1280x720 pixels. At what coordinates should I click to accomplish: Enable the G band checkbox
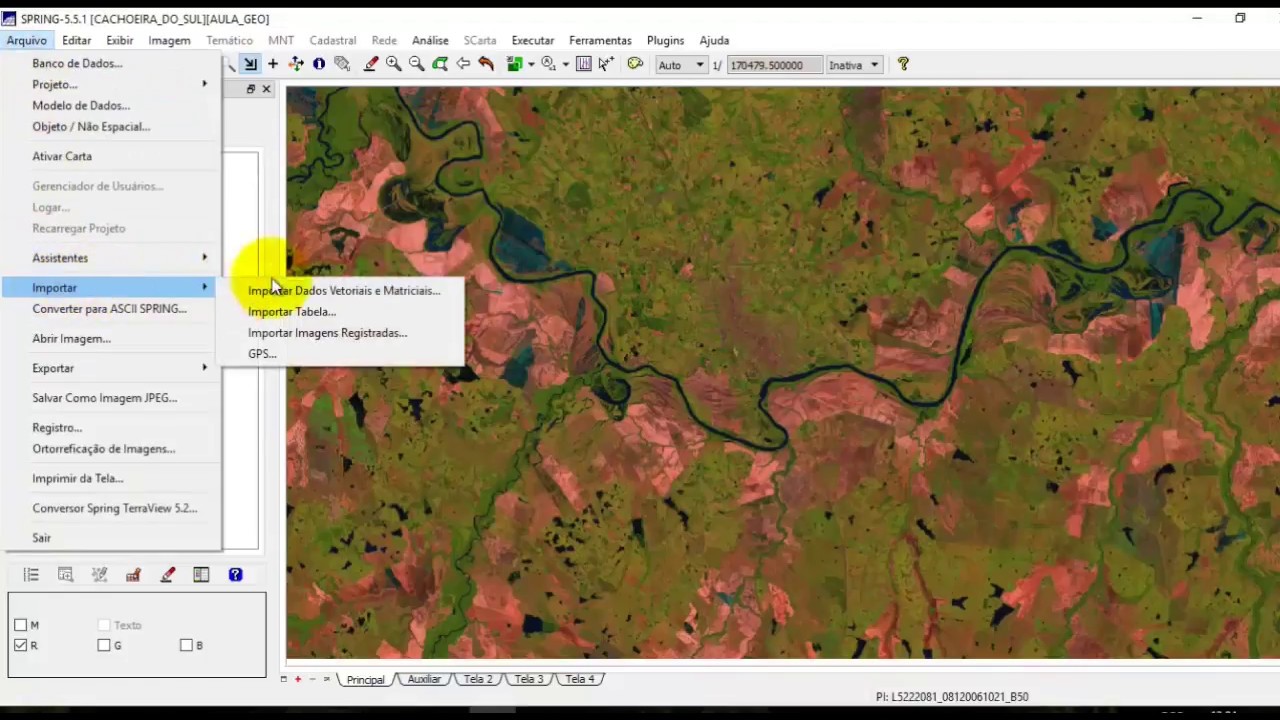click(104, 646)
